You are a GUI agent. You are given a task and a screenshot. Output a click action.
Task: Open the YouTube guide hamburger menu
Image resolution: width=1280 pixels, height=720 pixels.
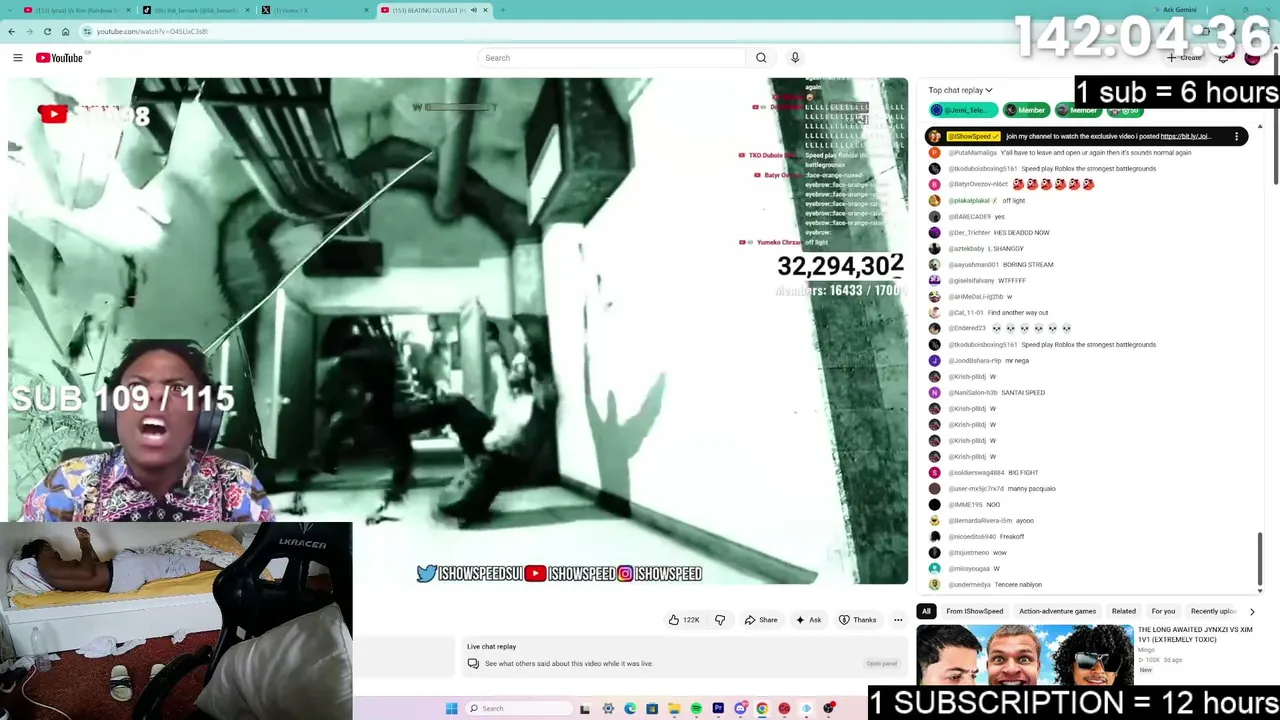coord(18,58)
